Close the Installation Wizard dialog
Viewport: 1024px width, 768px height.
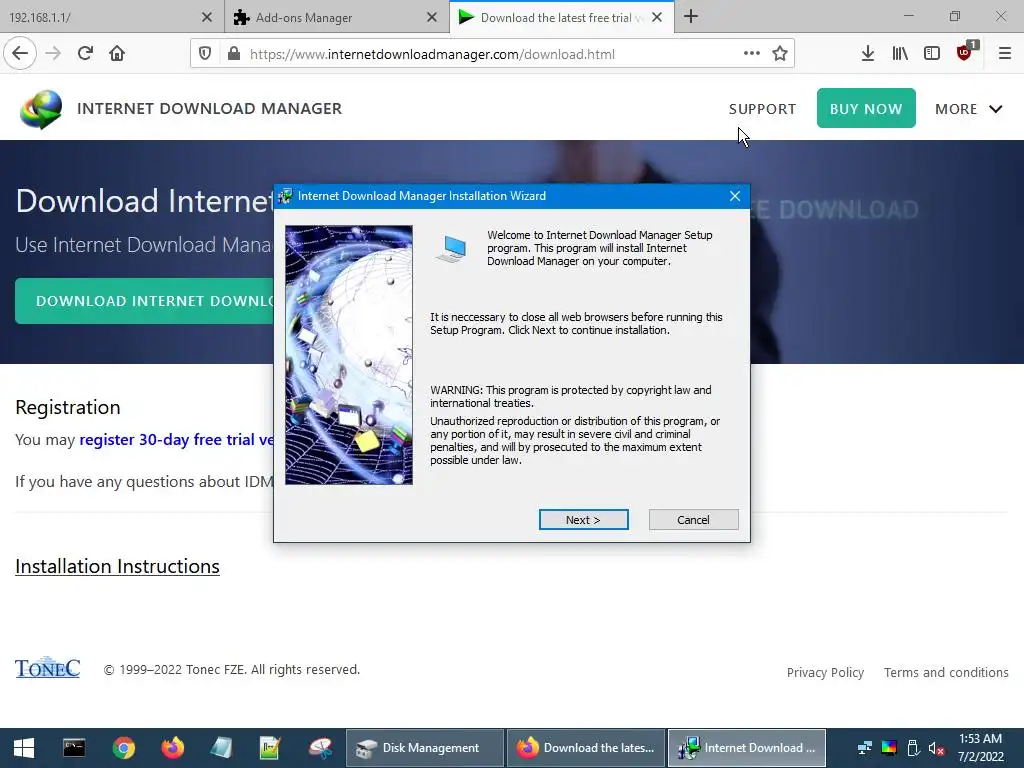click(735, 196)
